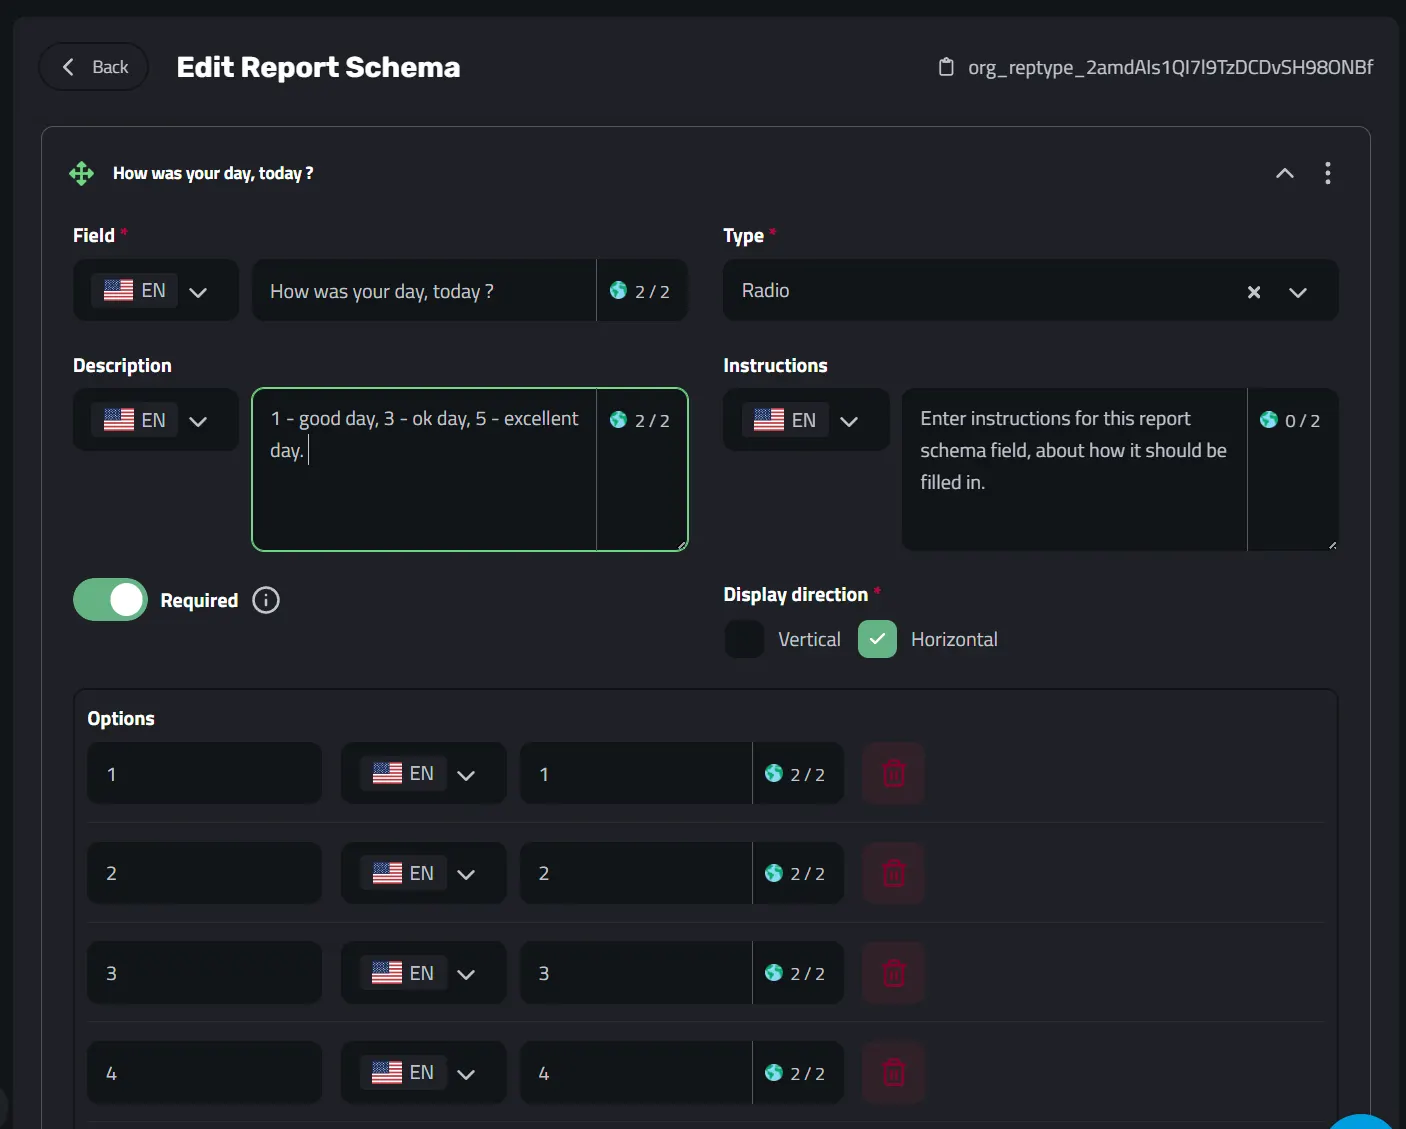Click the 'Edit Report Schema' heading
This screenshot has width=1406, height=1129.
pyautogui.click(x=318, y=67)
